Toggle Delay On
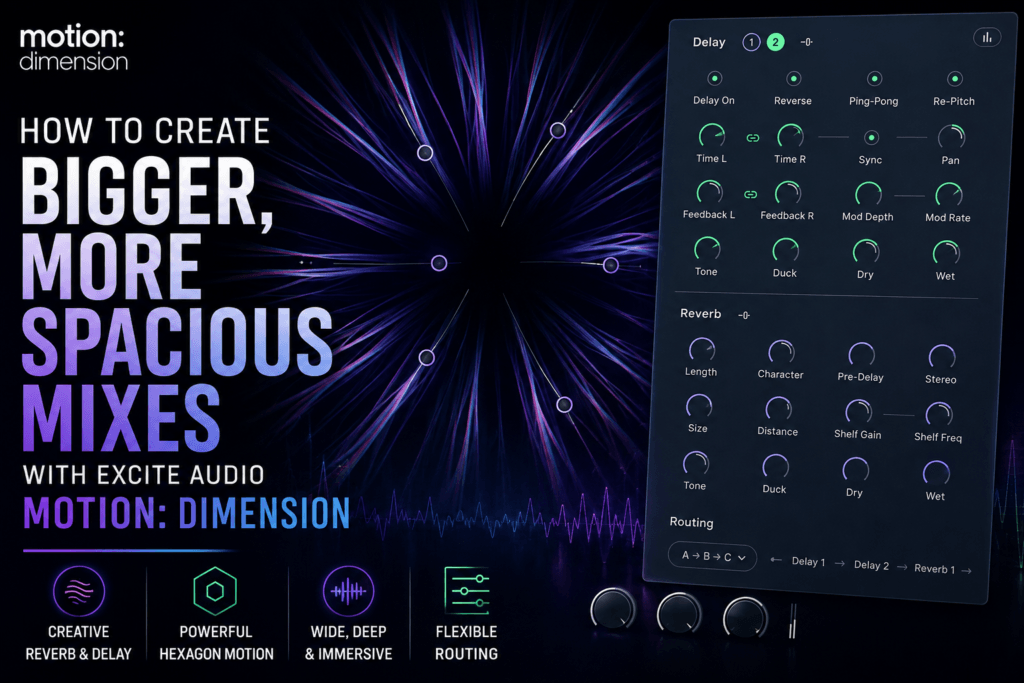 point(714,78)
